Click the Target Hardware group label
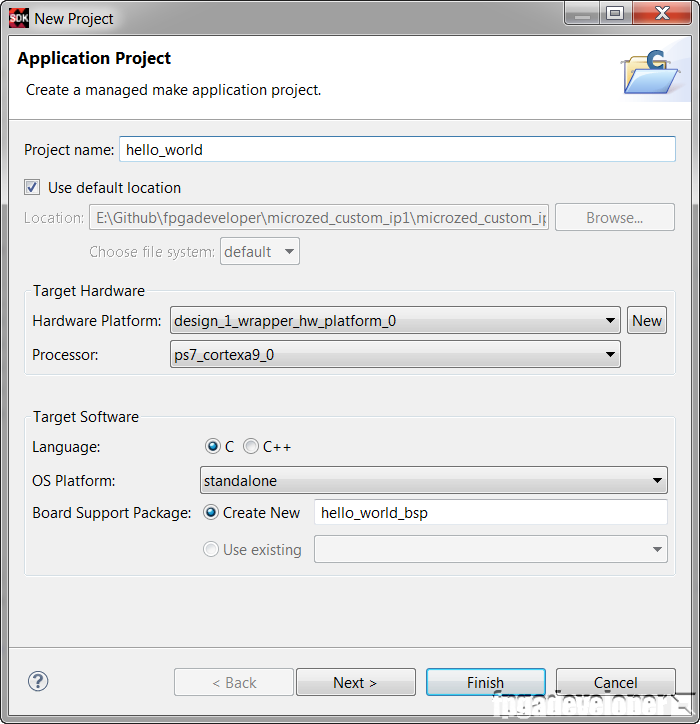 [89, 291]
